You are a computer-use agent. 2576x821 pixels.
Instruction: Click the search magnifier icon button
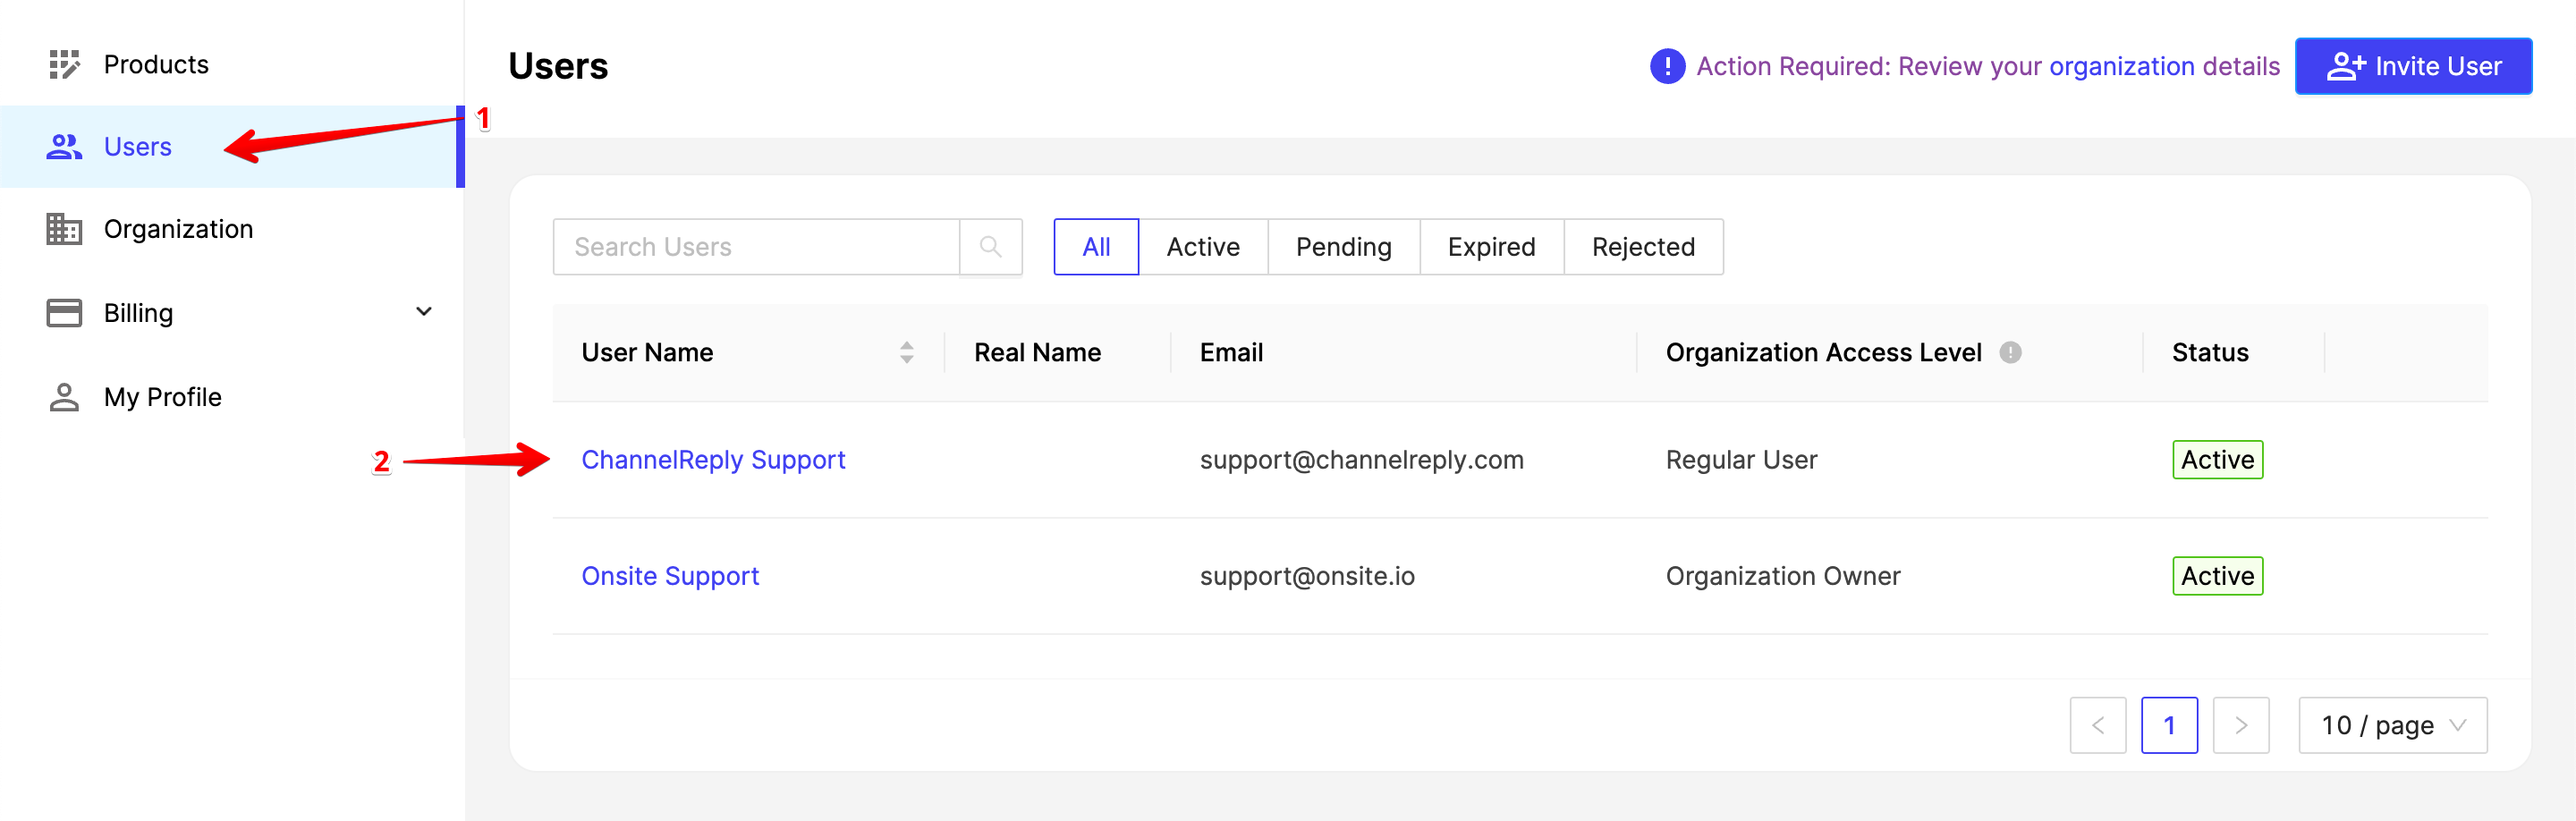point(990,247)
